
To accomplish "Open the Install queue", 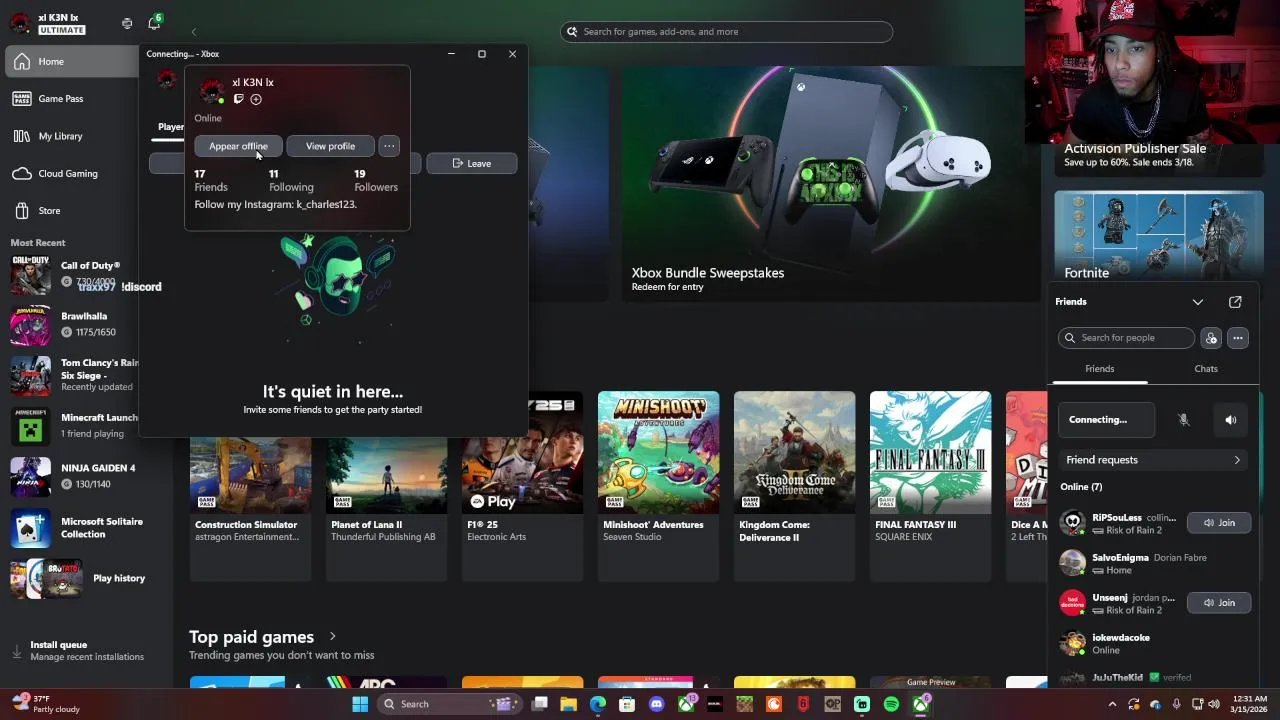I will pos(79,651).
